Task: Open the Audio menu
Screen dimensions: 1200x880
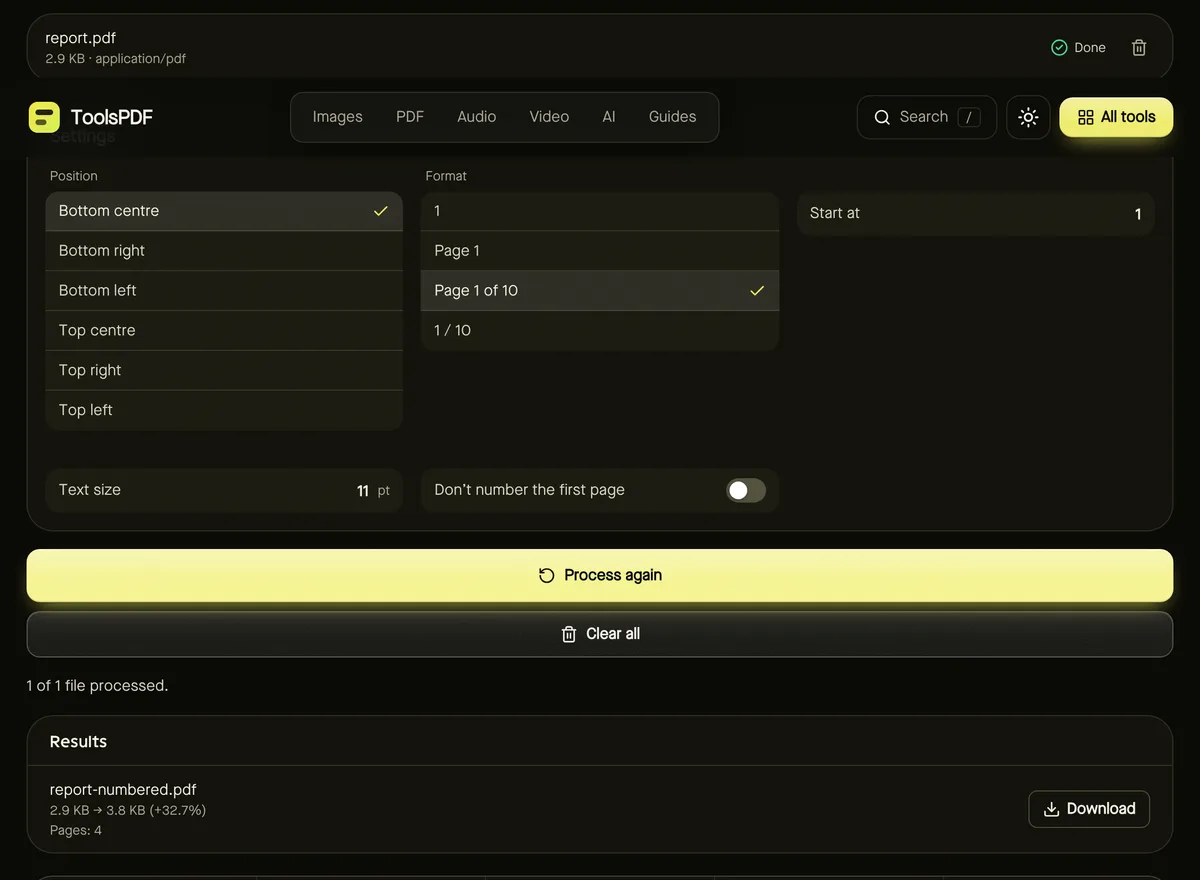Action: pos(477,117)
